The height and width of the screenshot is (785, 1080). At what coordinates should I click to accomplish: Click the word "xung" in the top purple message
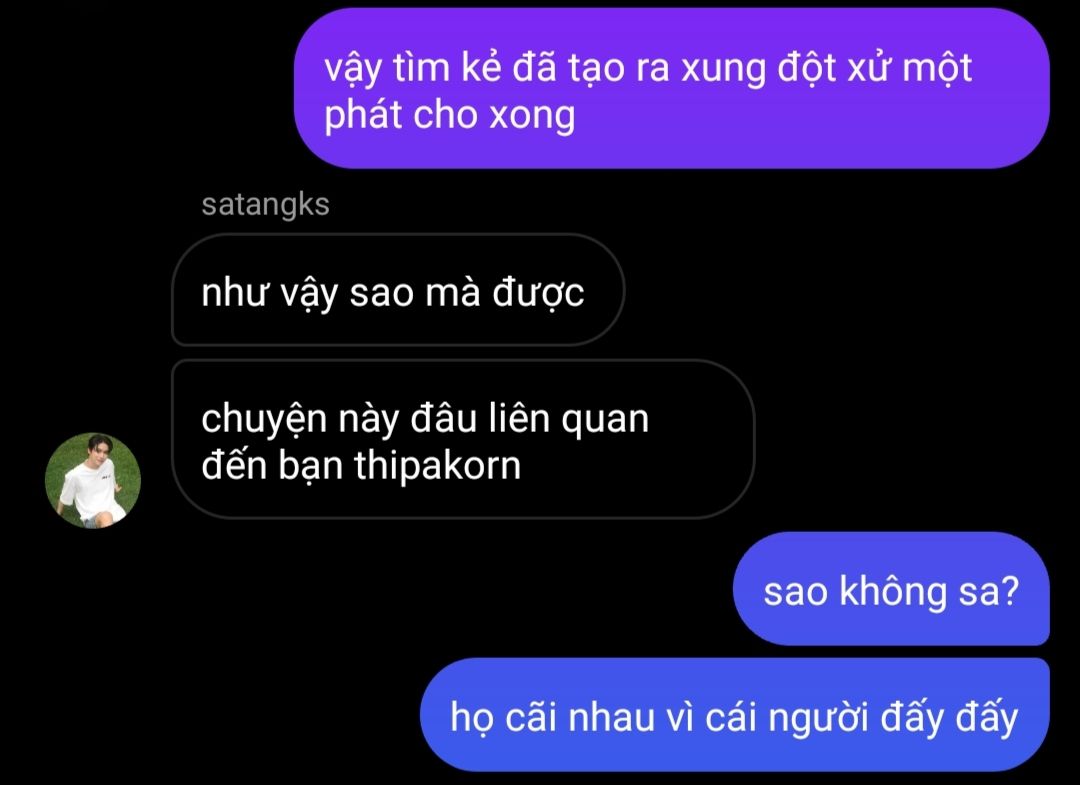[723, 70]
